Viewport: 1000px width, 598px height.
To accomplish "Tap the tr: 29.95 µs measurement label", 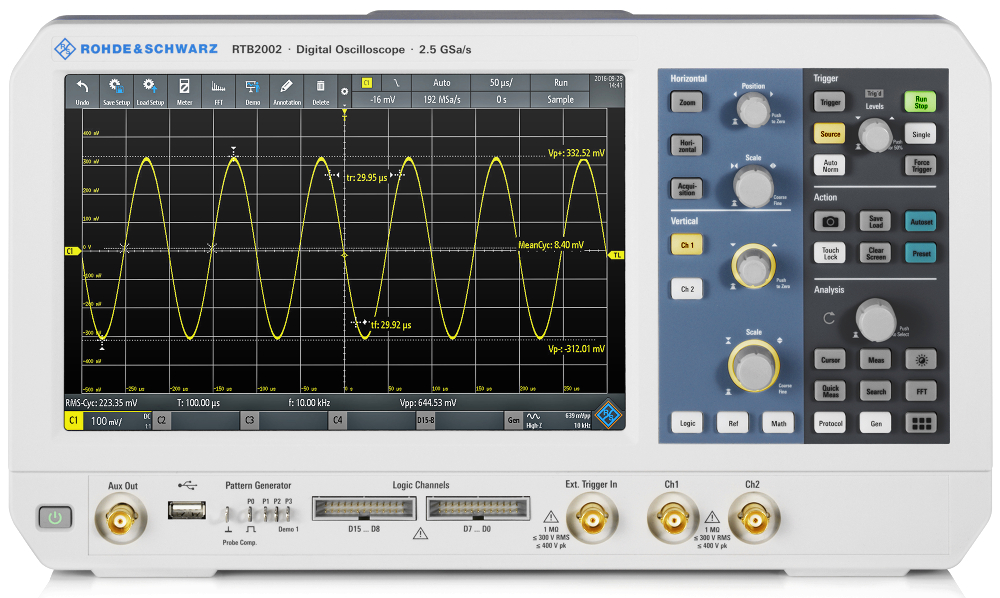I will (367, 177).
